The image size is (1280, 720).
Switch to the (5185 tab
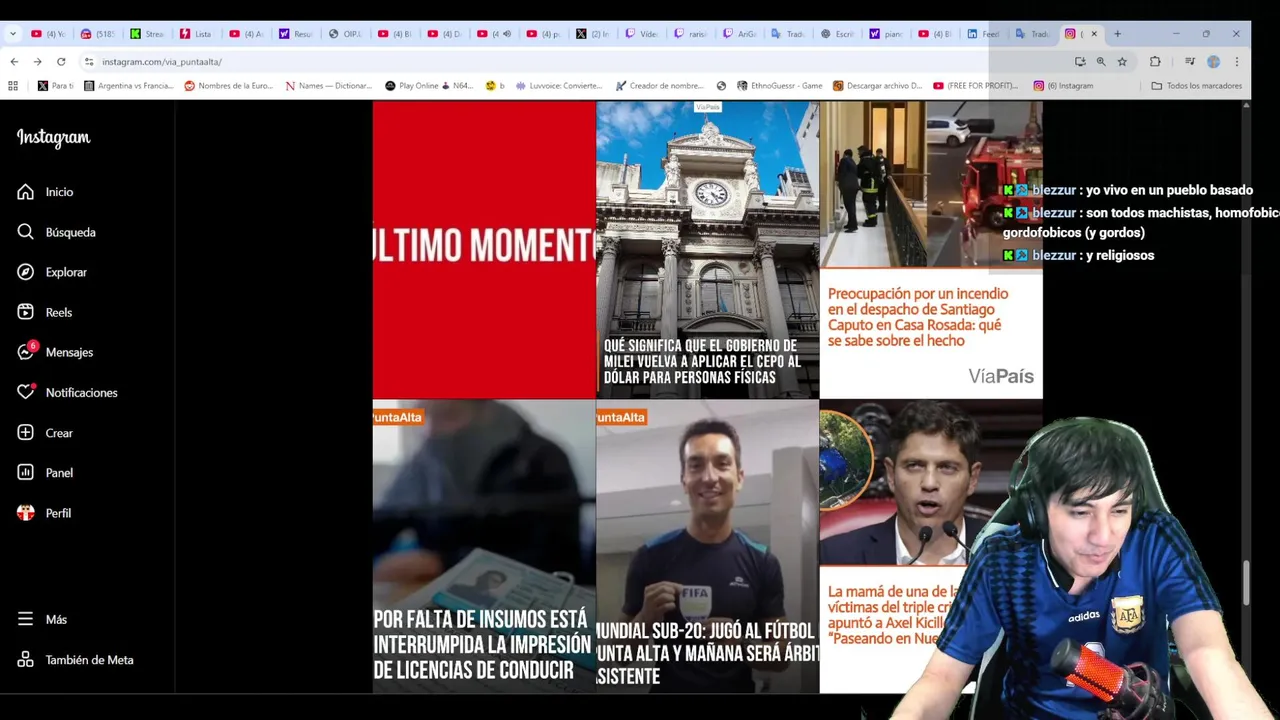pyautogui.click(x=98, y=34)
